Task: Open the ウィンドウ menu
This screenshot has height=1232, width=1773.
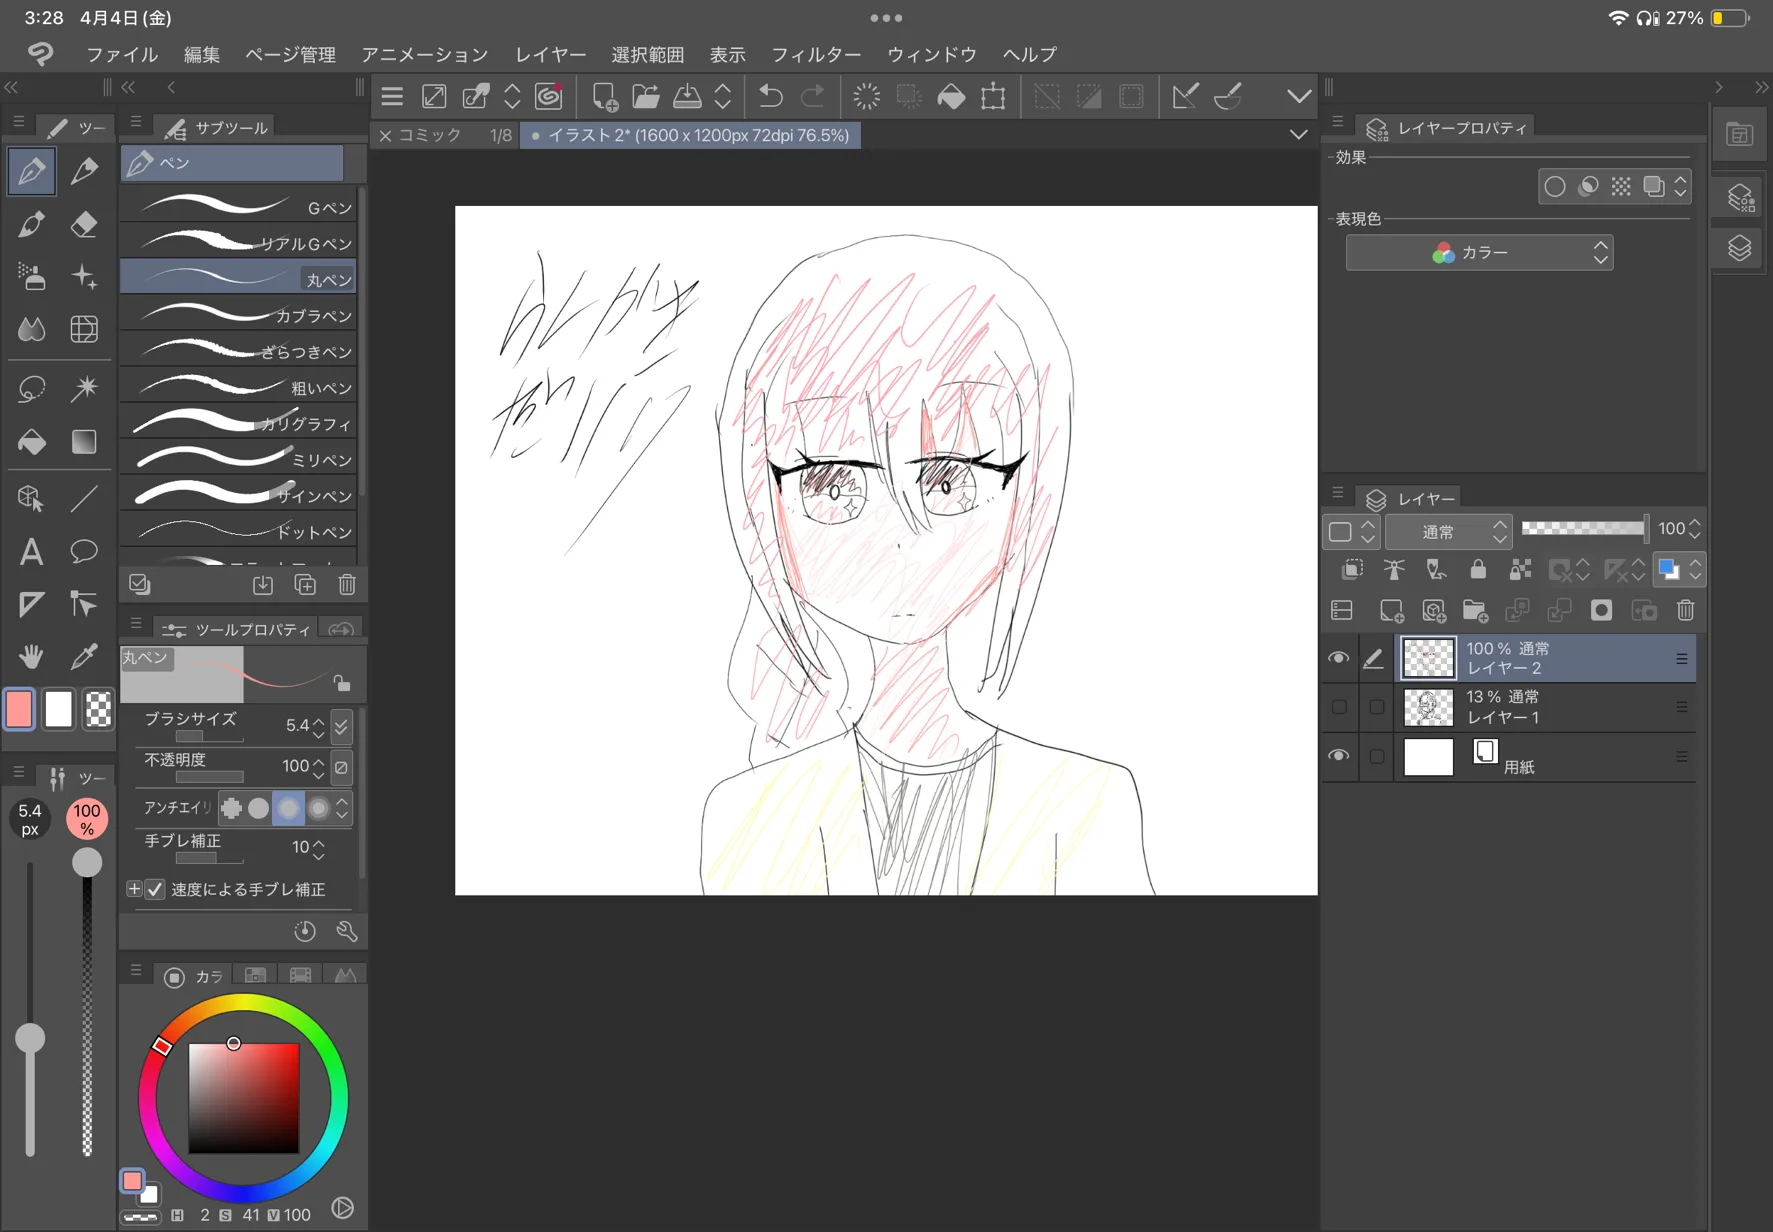Action: pyautogui.click(x=932, y=54)
